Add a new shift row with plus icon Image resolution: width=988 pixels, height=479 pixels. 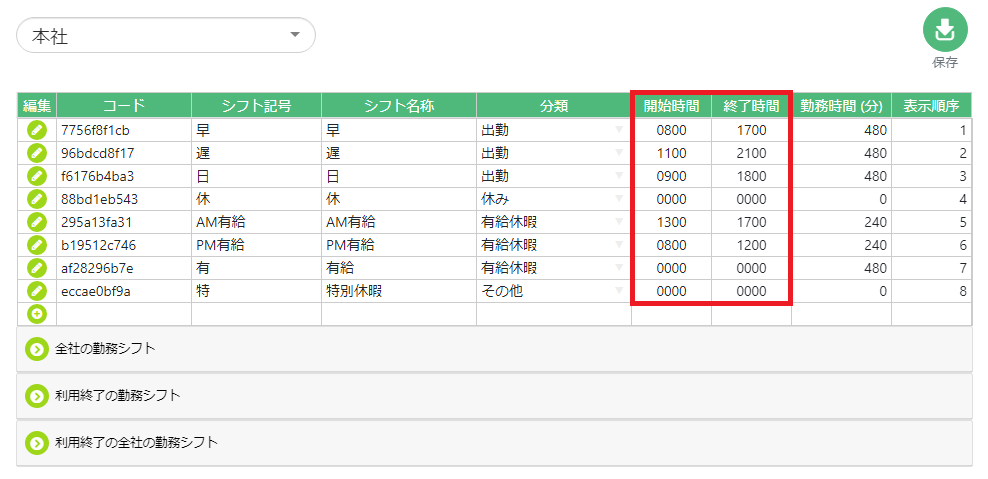coord(37,314)
